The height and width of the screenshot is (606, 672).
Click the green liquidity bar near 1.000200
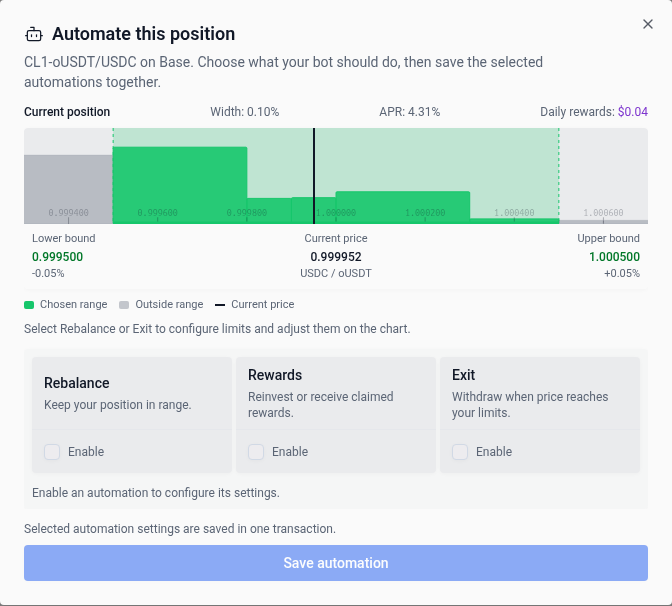tap(403, 207)
